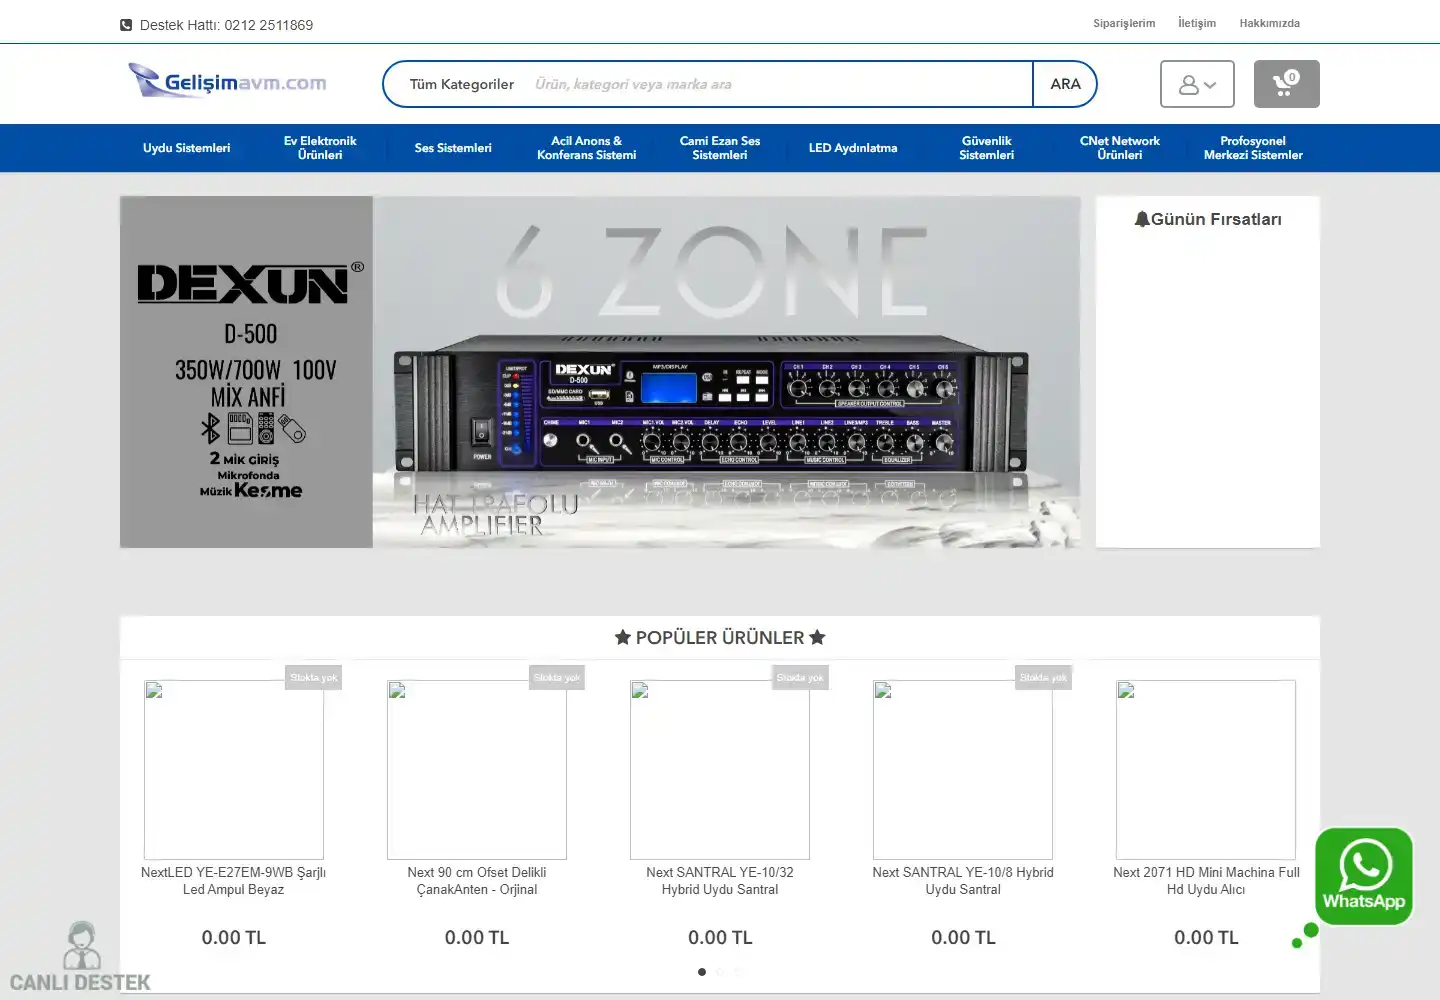This screenshot has height=1000, width=1440.
Task: Open the Canlı Destek live support
Action: pos(80,957)
